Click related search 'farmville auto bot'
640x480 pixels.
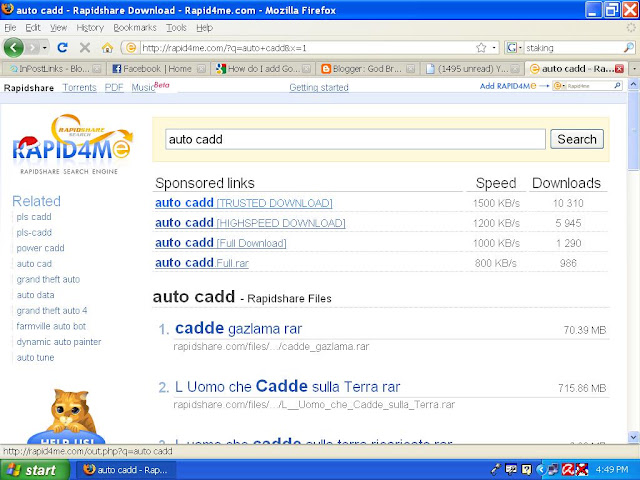51,326
